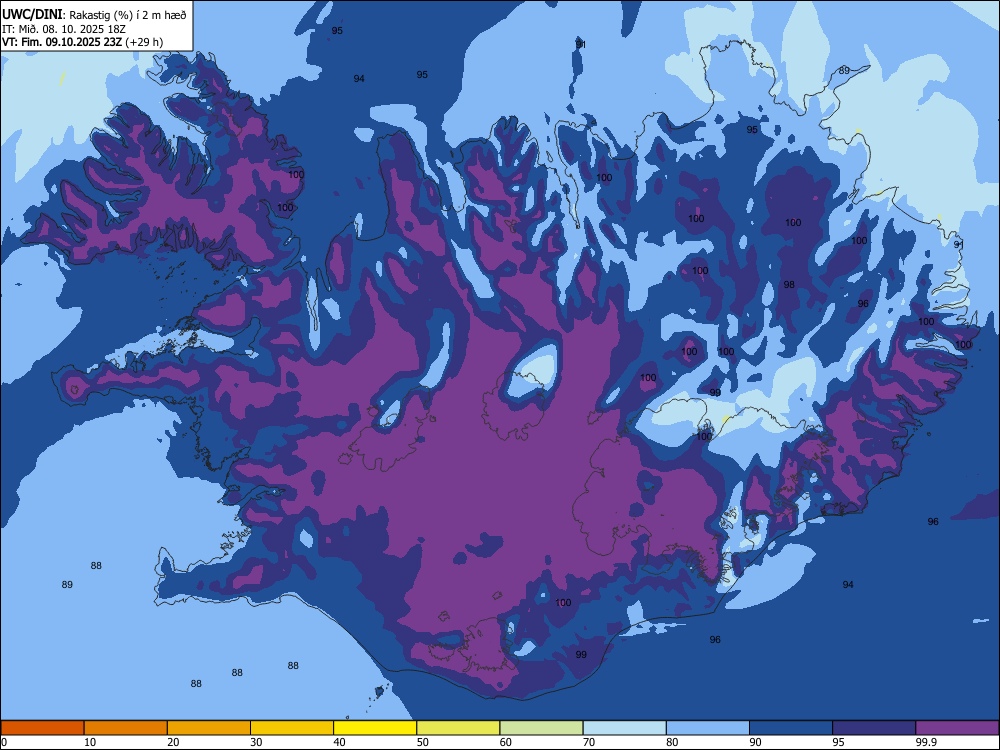Click the 'VT: Fim. 09.10.2025 23Z' valid time
Image resolution: width=1000 pixels, height=750 pixels.
coord(62,42)
